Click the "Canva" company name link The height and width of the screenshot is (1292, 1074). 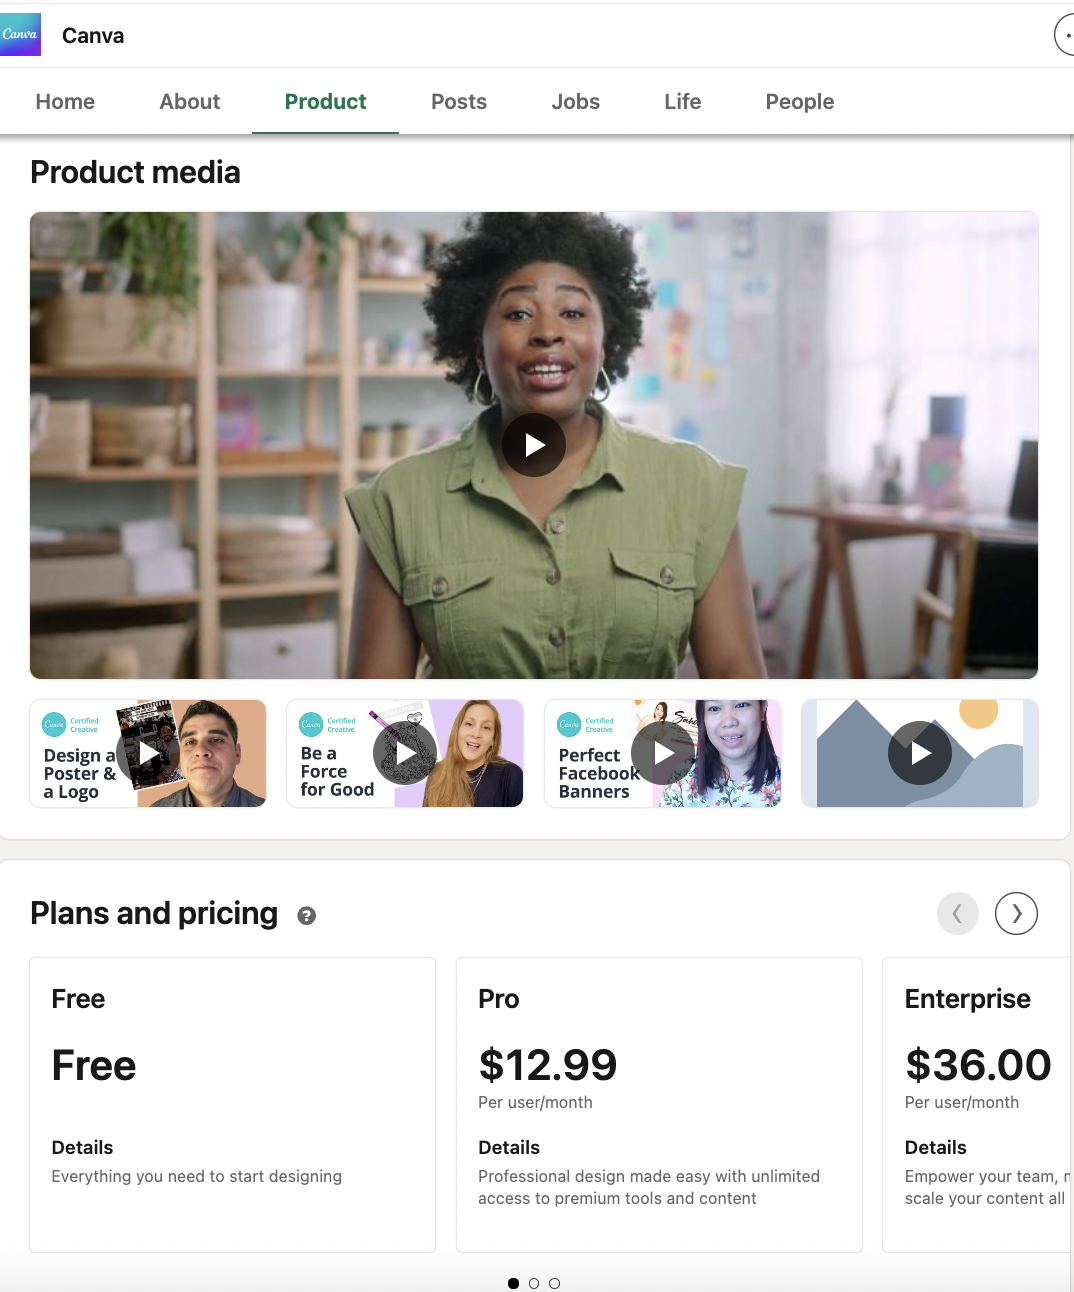pyautogui.click(x=93, y=34)
